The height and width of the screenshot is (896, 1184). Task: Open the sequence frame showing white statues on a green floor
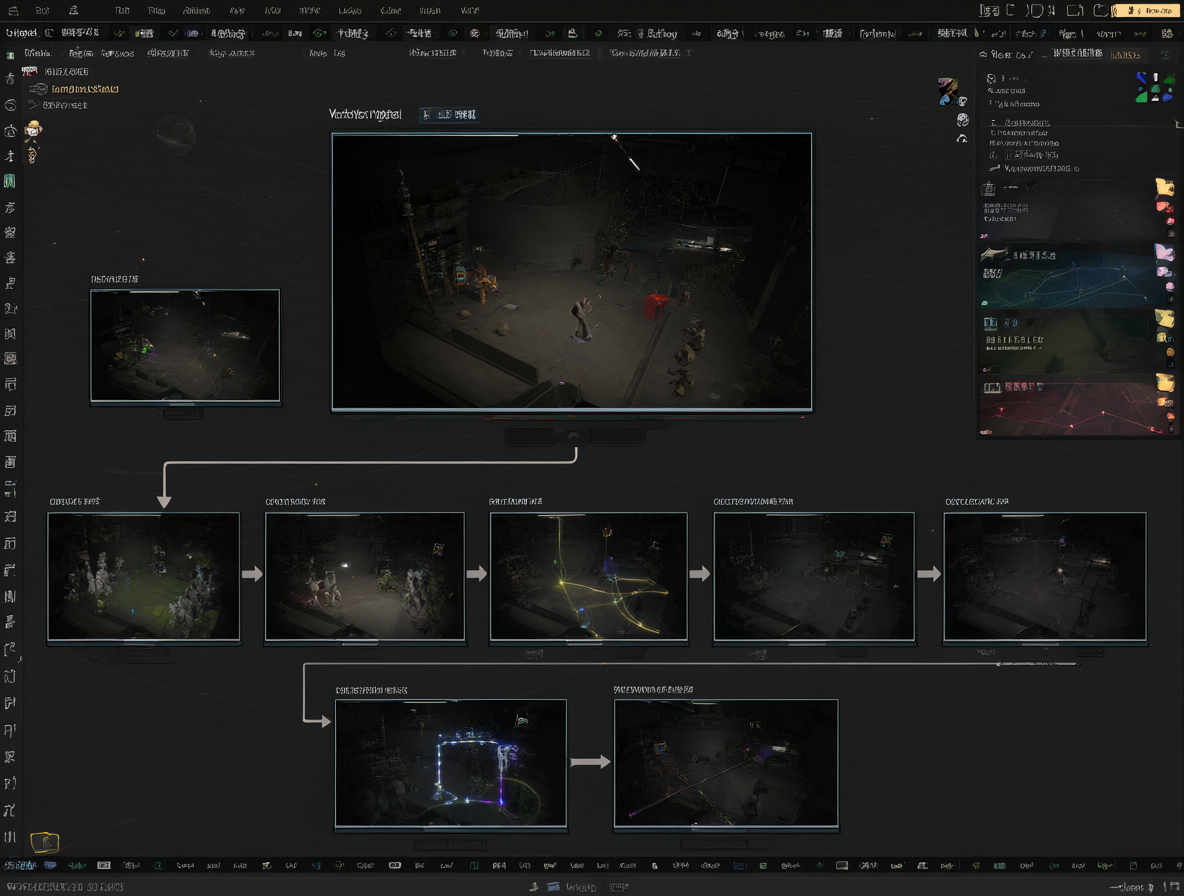point(143,577)
